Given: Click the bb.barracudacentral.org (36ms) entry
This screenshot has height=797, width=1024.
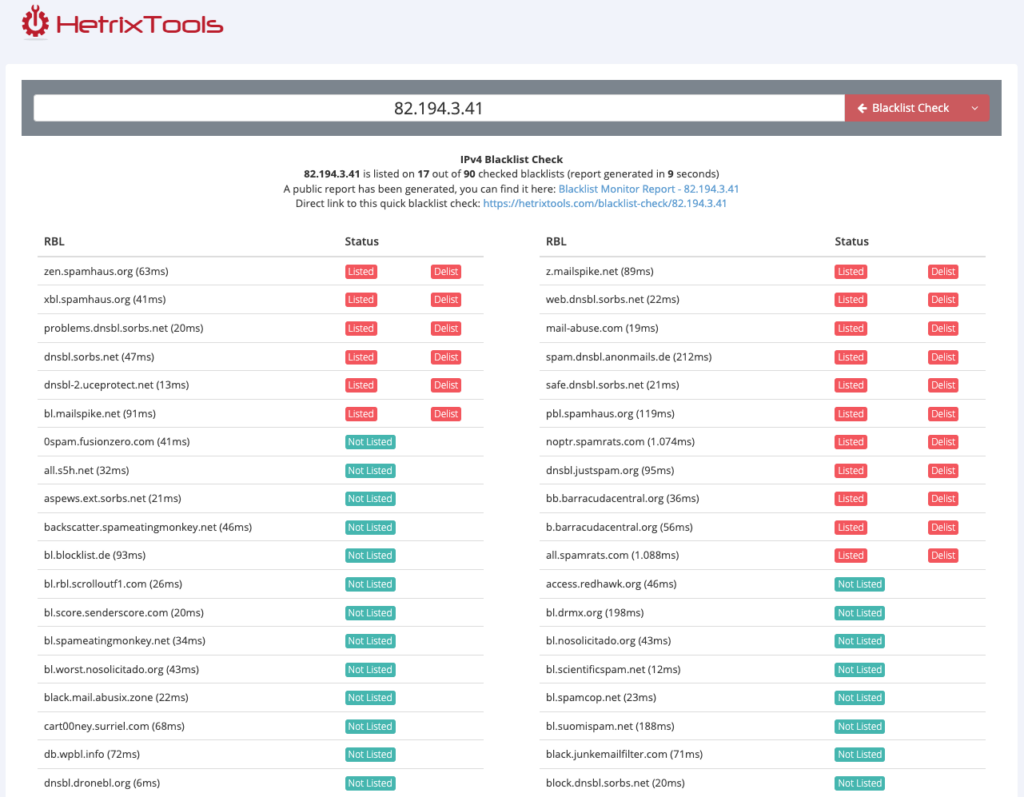Looking at the screenshot, I should pos(622,498).
